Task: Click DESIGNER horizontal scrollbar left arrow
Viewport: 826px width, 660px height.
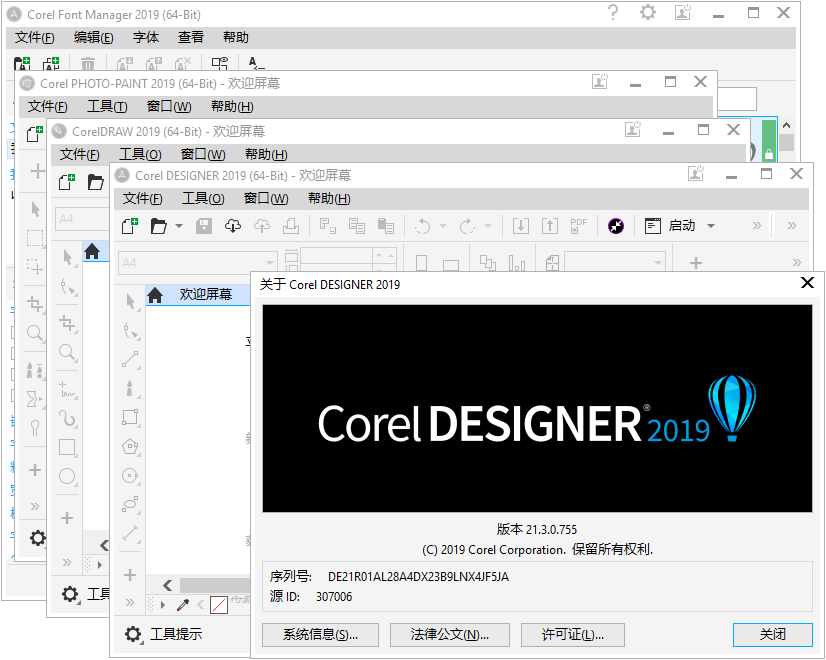Action: pyautogui.click(x=168, y=585)
